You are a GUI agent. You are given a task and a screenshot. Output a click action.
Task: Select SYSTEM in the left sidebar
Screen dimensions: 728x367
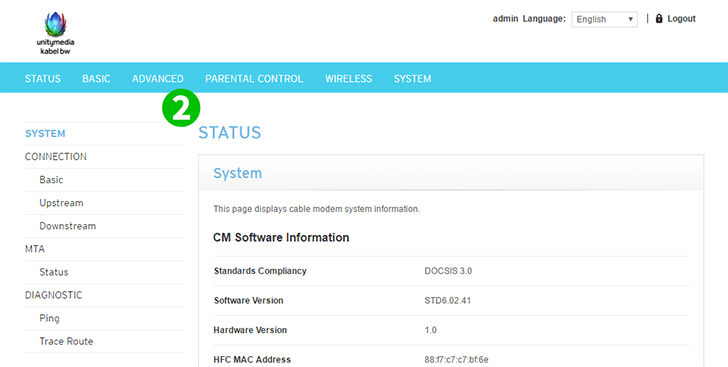[x=45, y=133]
